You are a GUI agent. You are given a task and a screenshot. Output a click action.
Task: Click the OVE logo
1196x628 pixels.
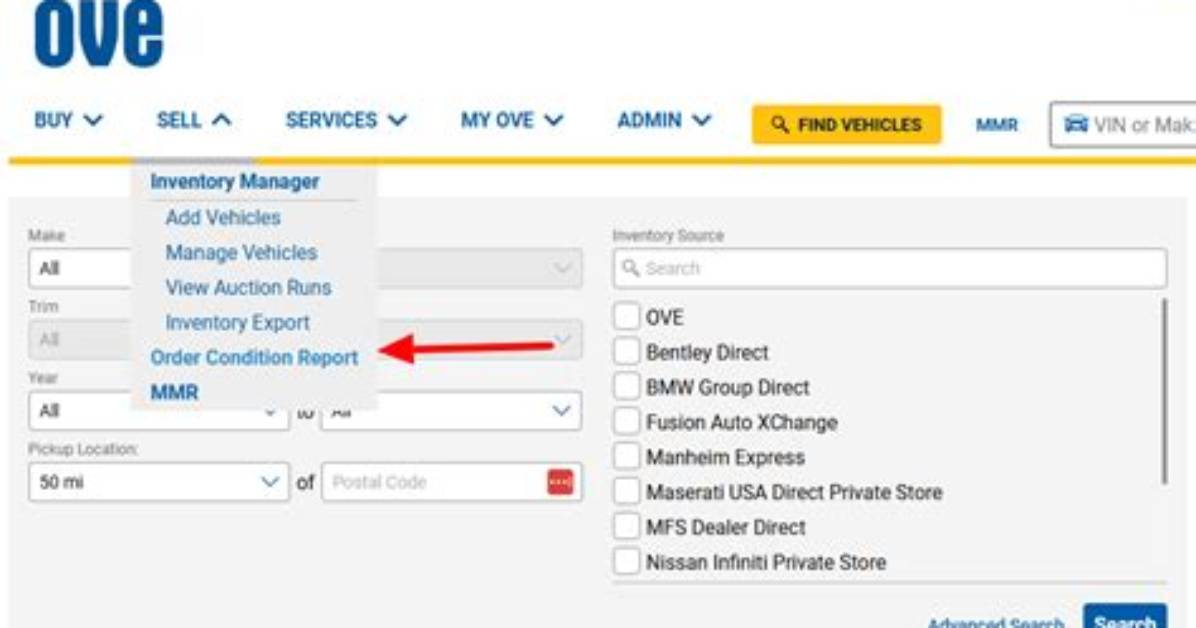pyautogui.click(x=98, y=32)
